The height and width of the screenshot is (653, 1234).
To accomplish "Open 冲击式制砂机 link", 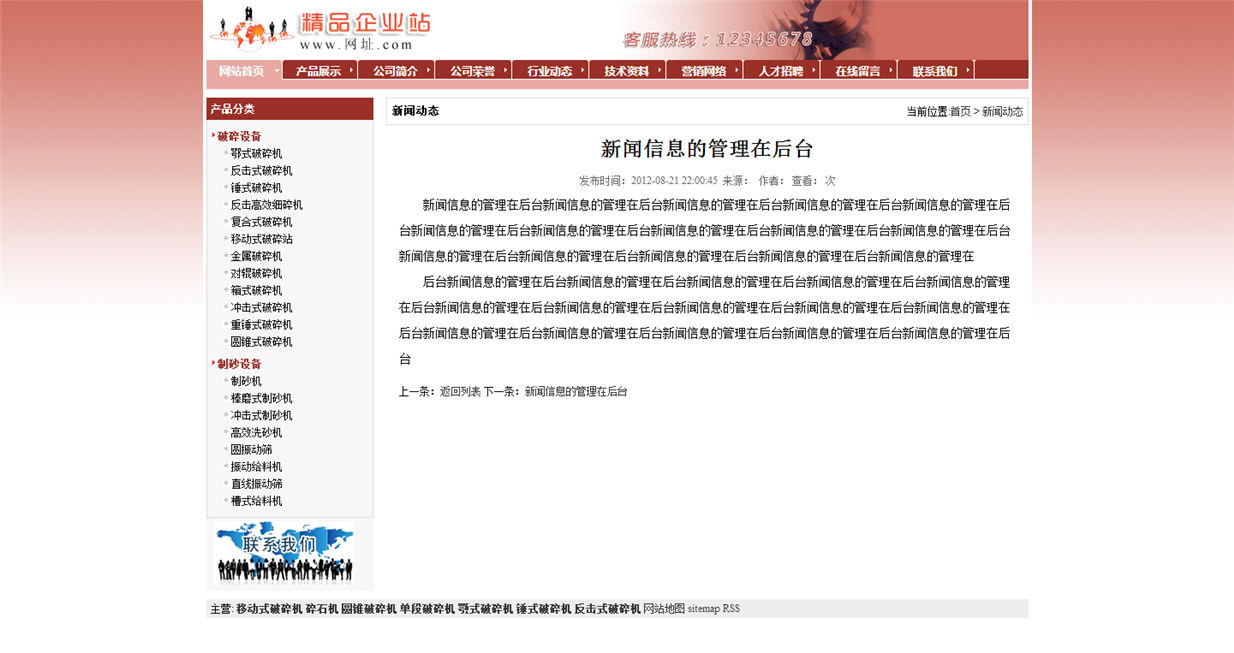I will [261, 415].
